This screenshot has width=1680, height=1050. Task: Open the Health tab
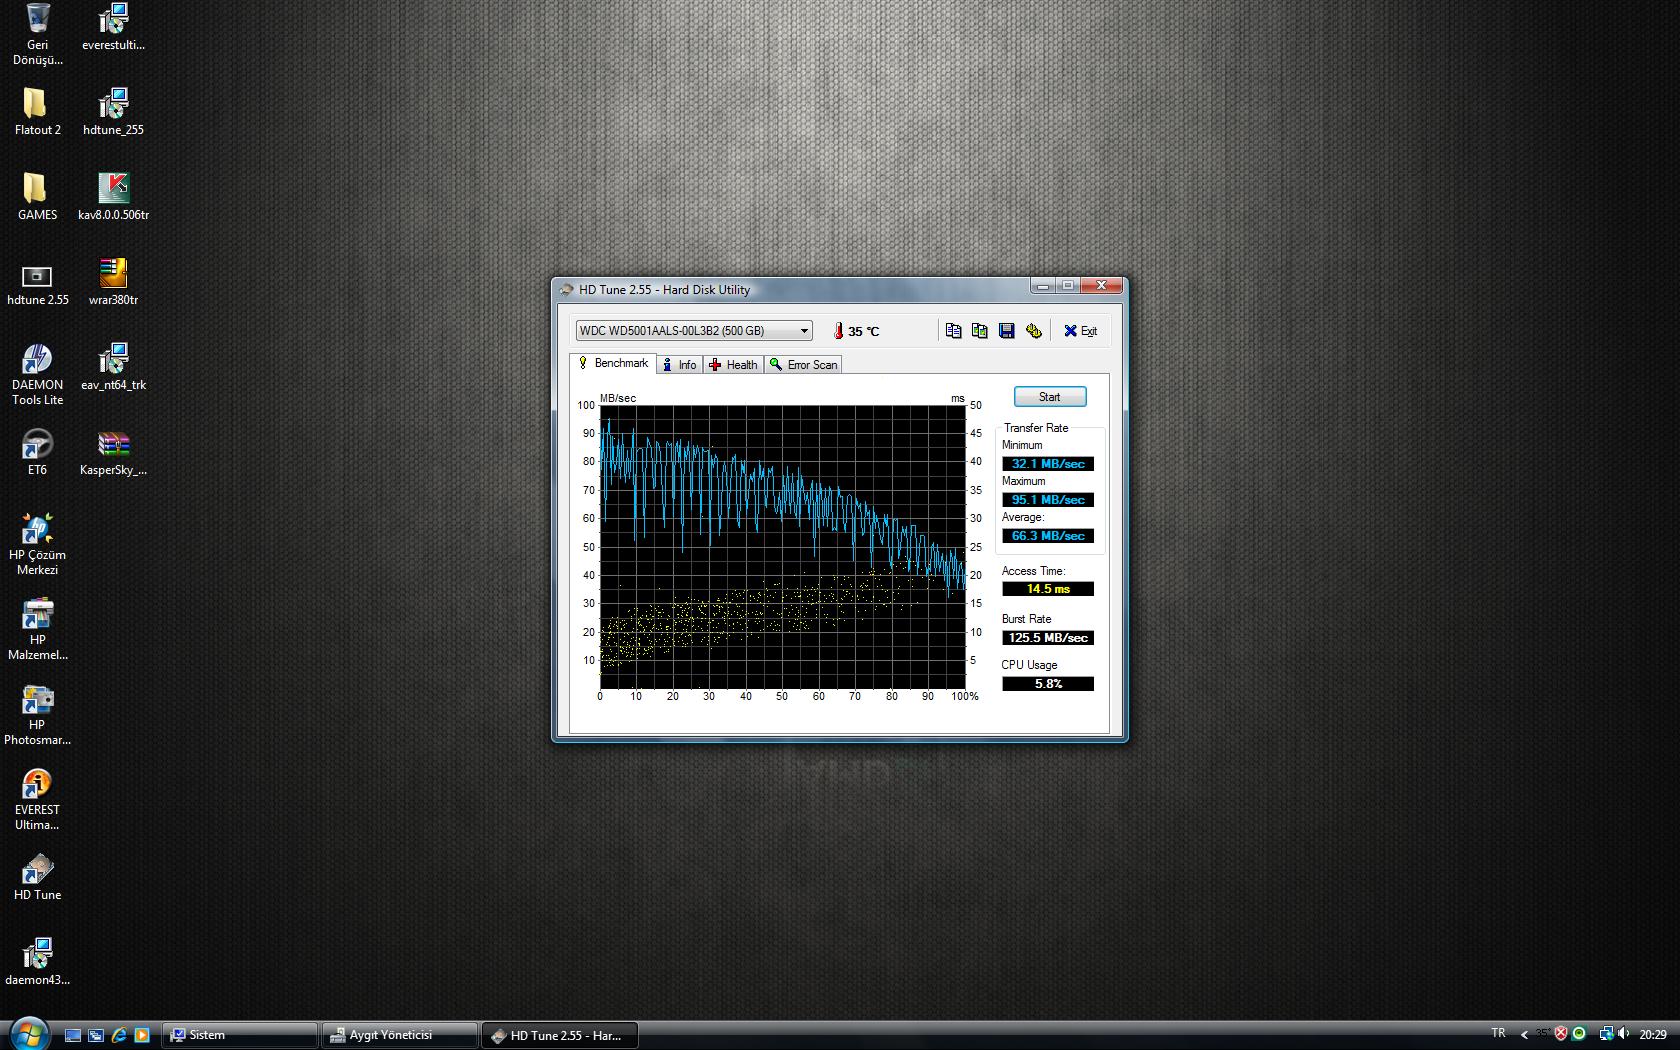(733, 365)
